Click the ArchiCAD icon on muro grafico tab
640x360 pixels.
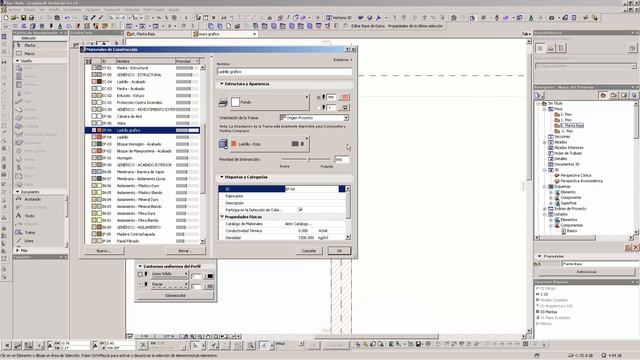(196, 34)
